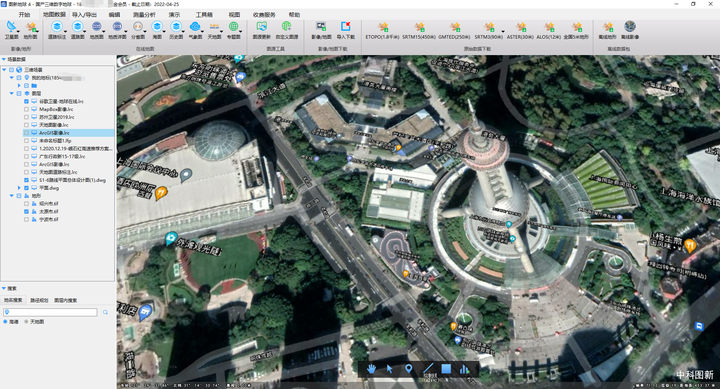
Task: Select the placemark pin tool in bottom toolbar
Action: tap(408, 369)
